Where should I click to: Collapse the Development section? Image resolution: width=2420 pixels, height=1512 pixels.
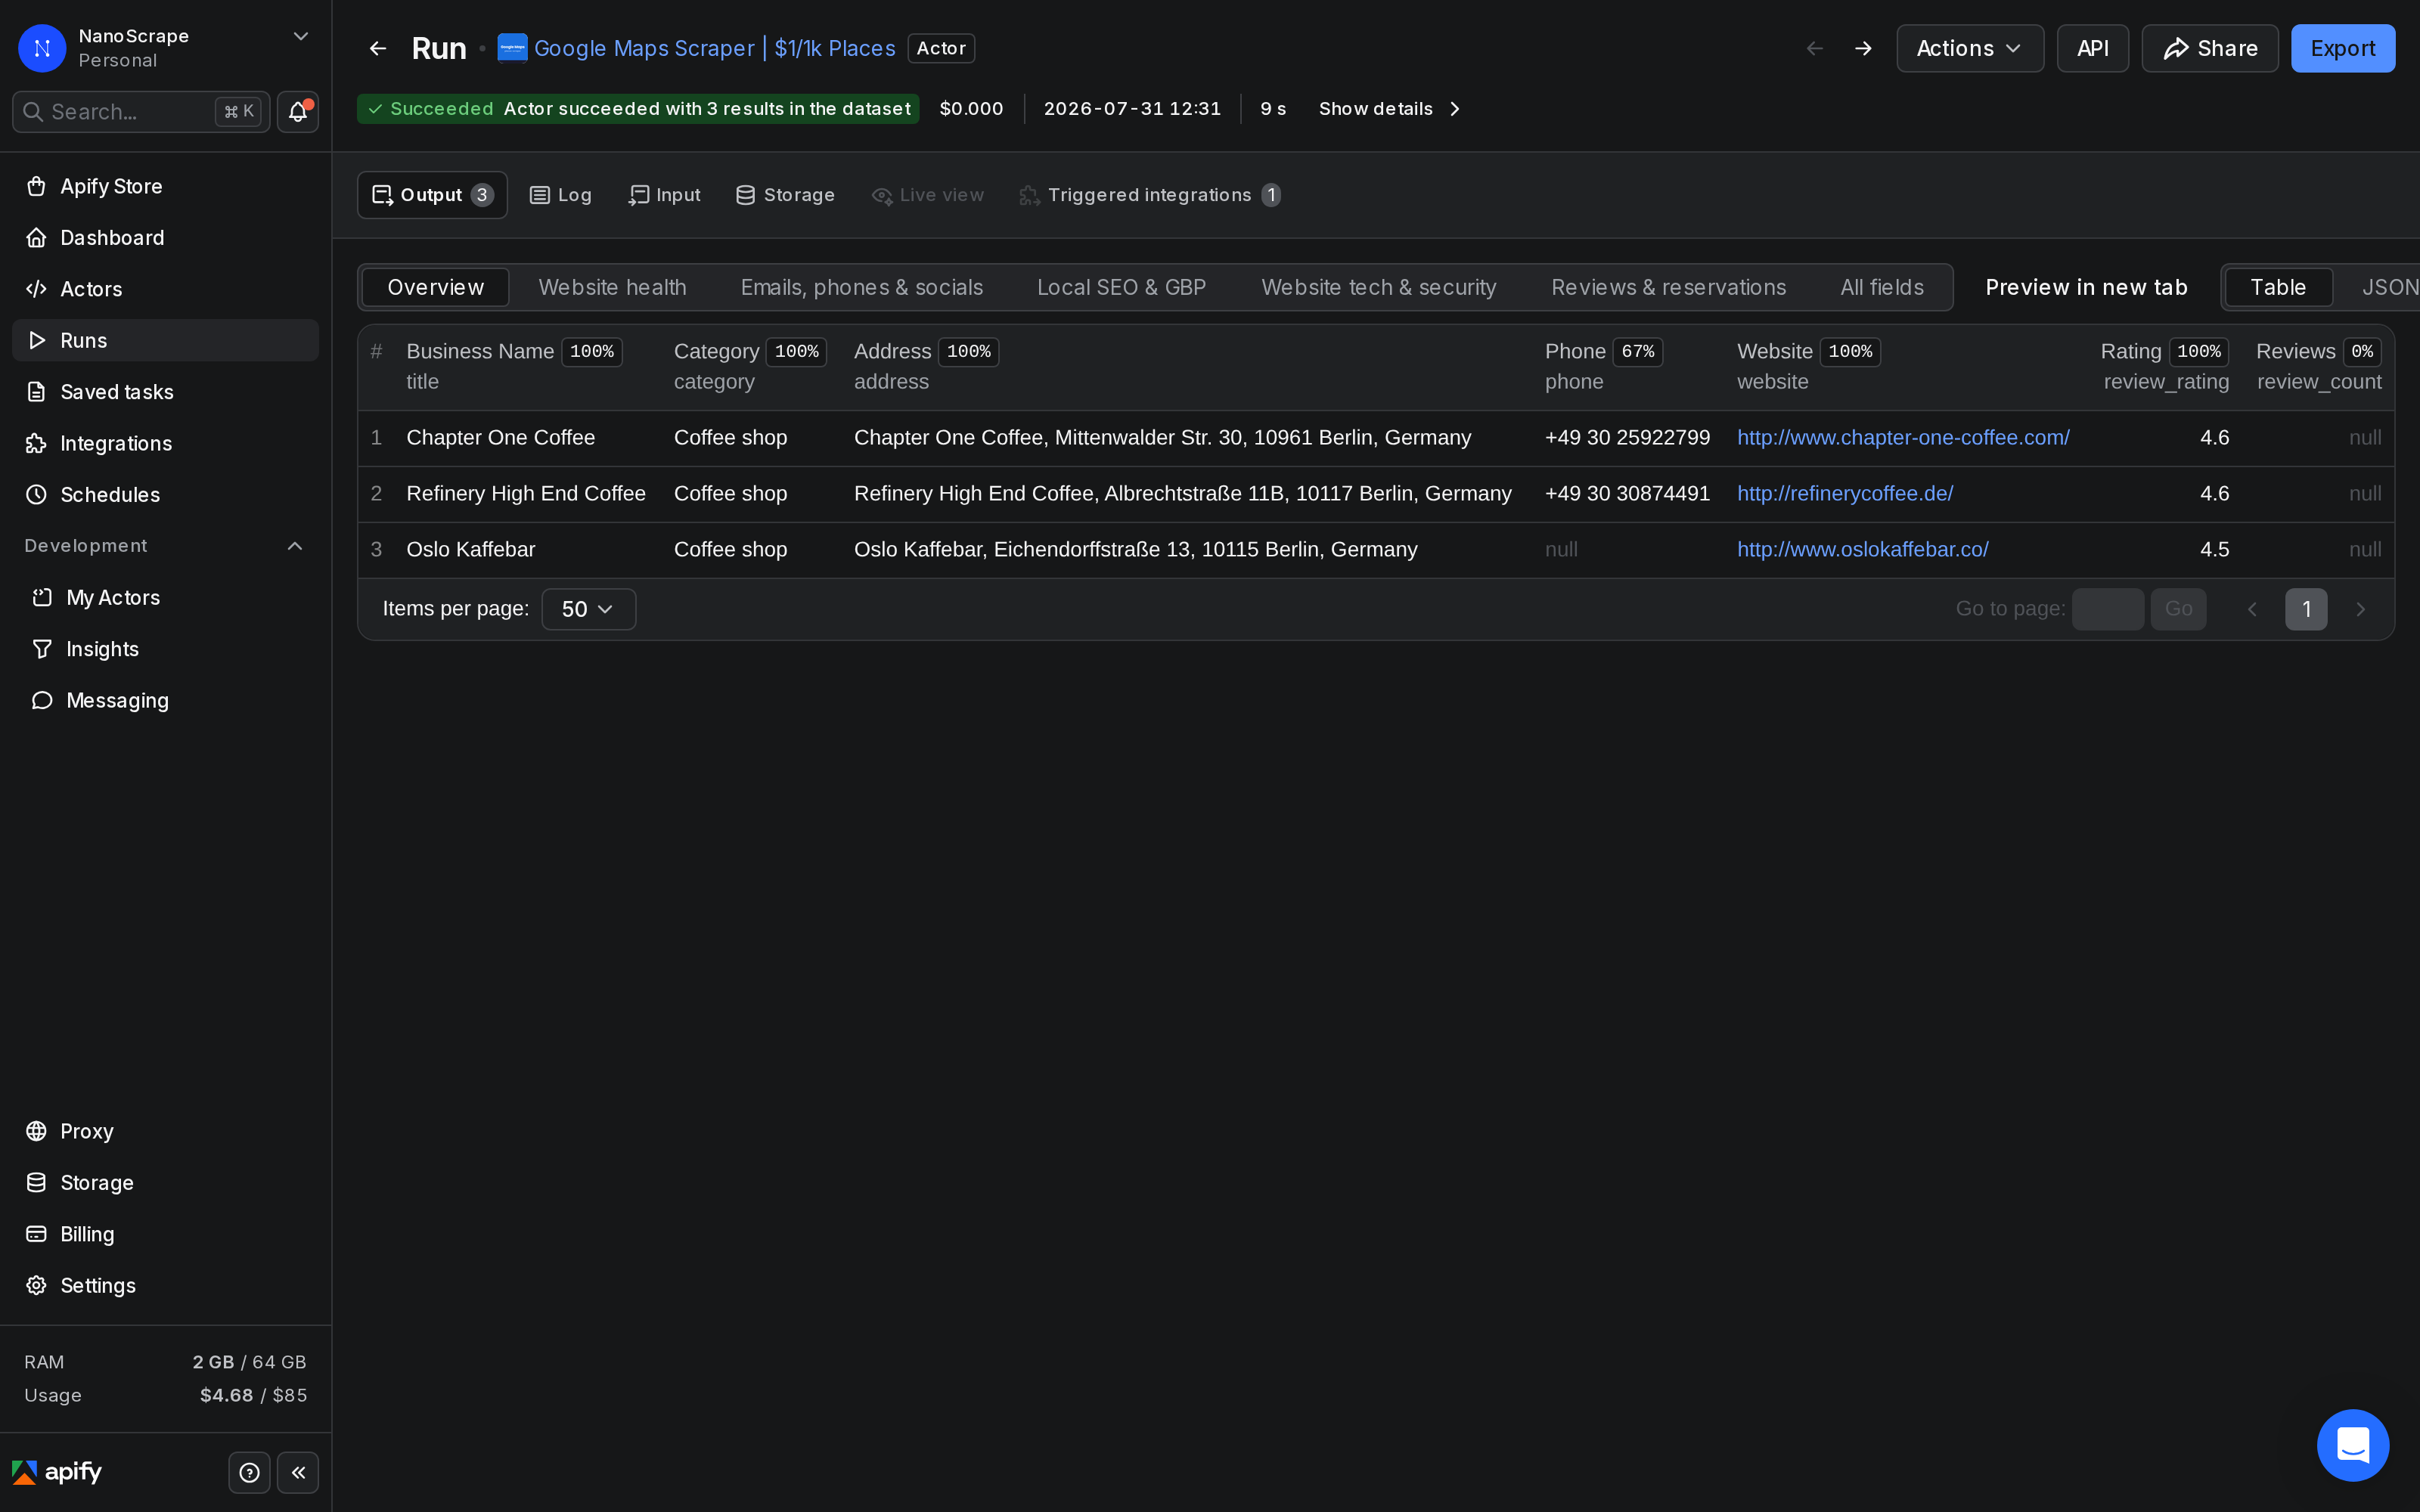295,546
